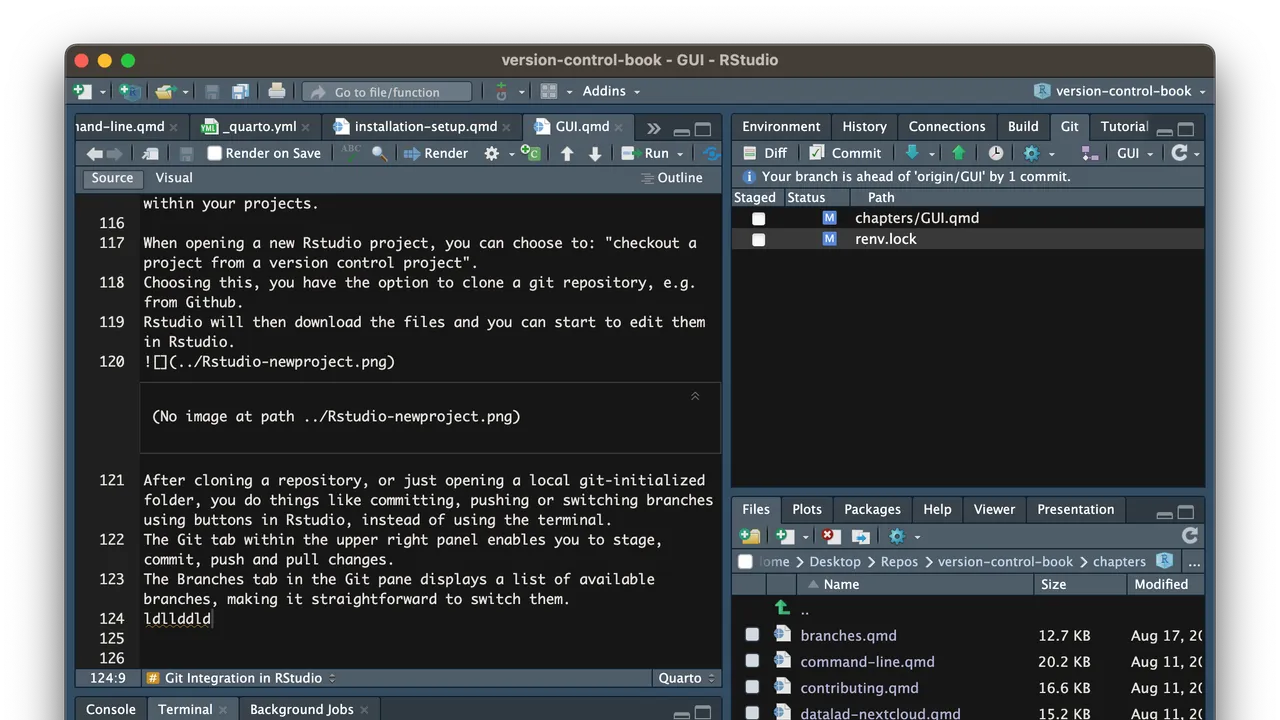Create a new folder in Files pane

tap(750, 536)
